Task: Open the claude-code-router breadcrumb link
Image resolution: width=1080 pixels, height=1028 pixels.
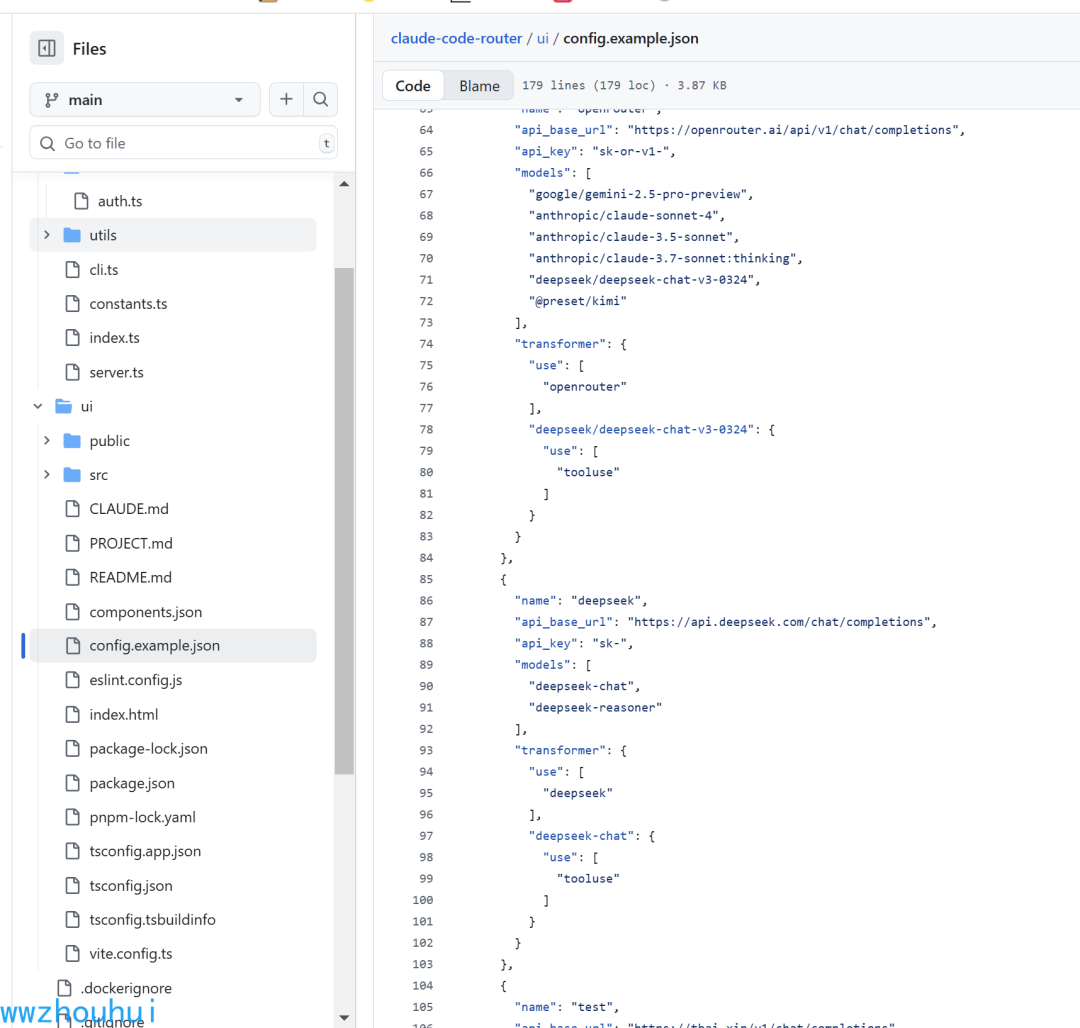Action: tap(456, 39)
